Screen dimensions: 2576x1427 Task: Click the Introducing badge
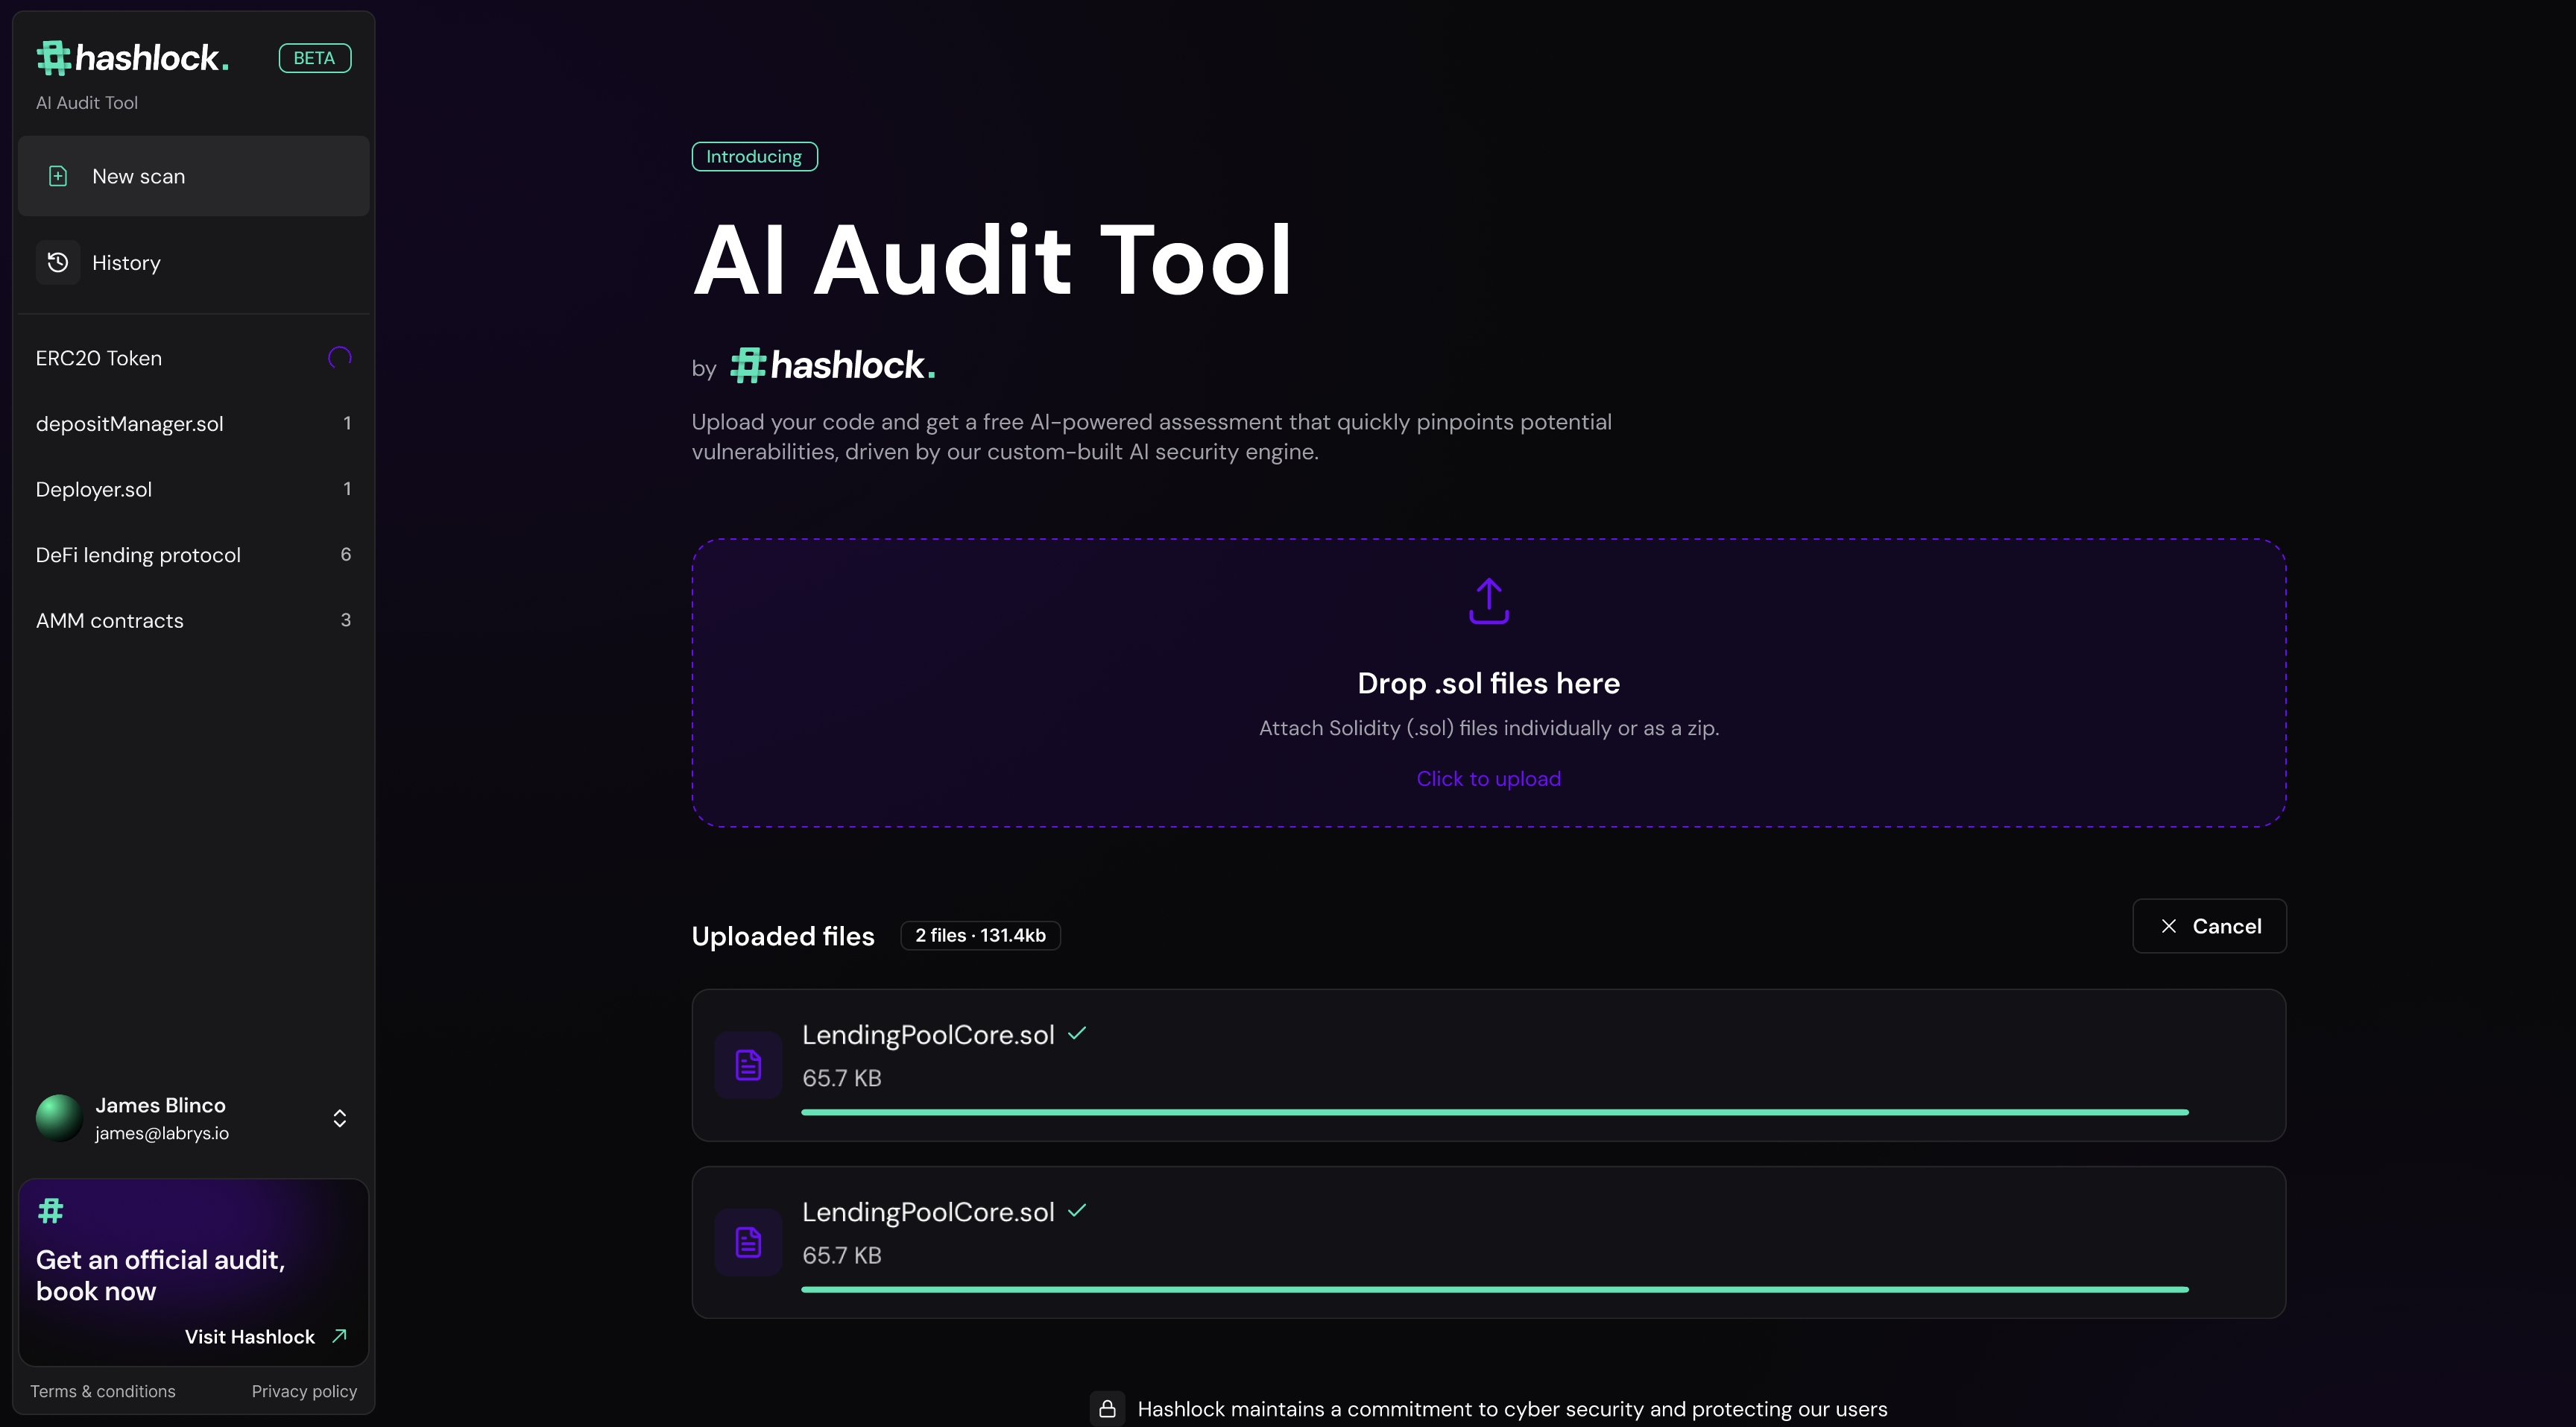point(754,157)
